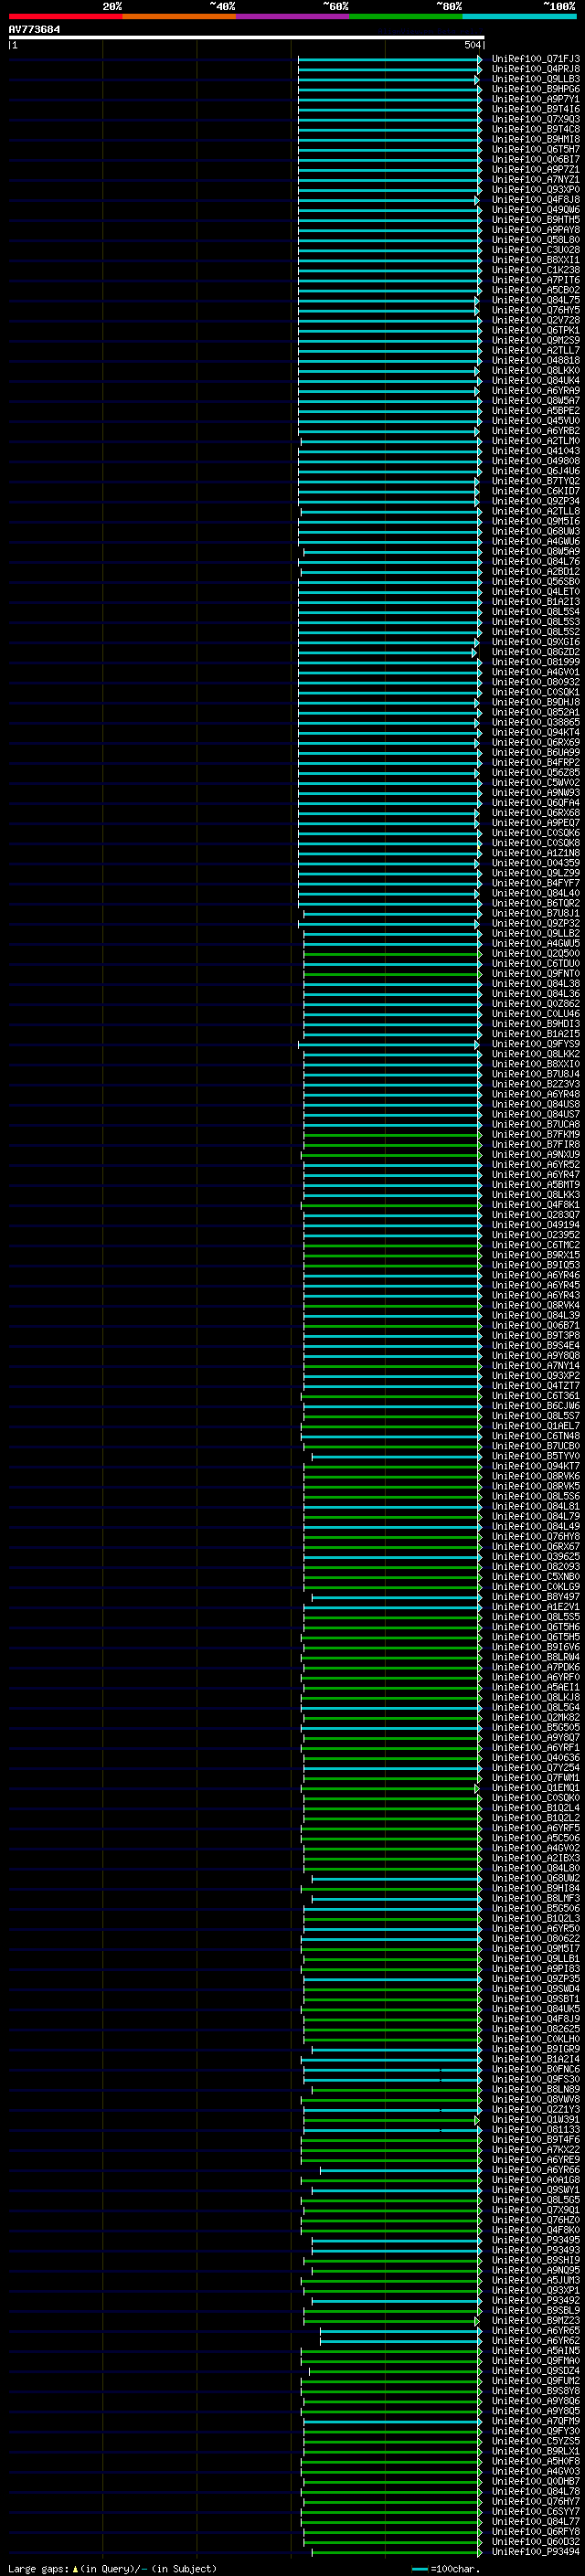Screen dimensions: 585x2576
Task: Select hit UniRef100_Q1AEL7
Action: click(535, 1426)
